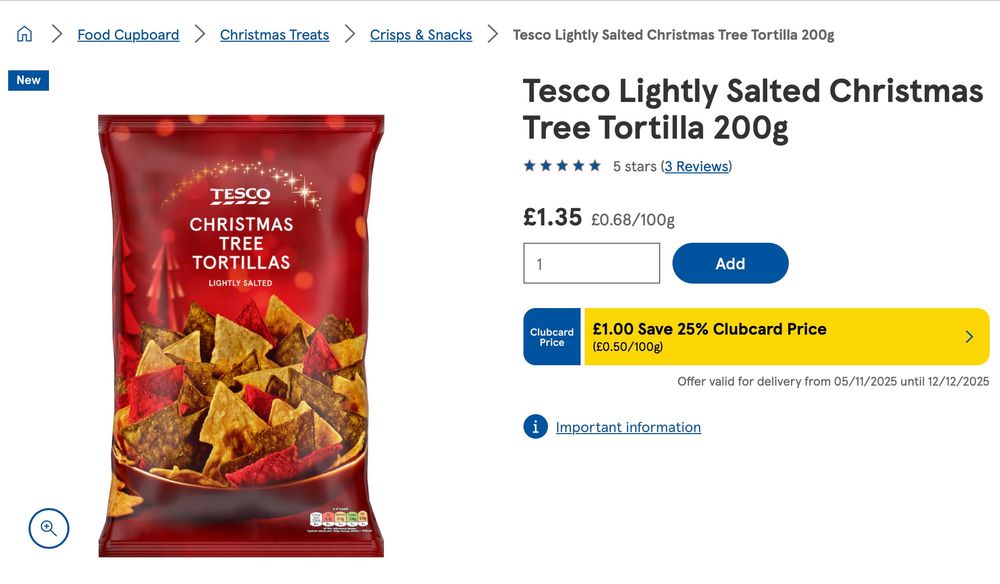Open the Food Cupboard breadcrumb

tap(128, 34)
